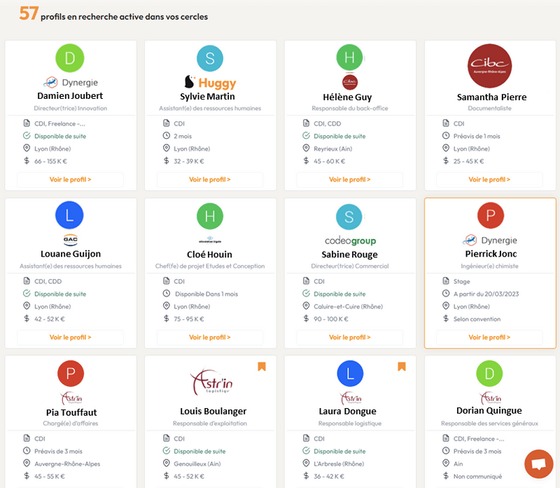The width and height of the screenshot is (560, 488).
Task: View Sylvie Martin's profile
Action: 210,179
